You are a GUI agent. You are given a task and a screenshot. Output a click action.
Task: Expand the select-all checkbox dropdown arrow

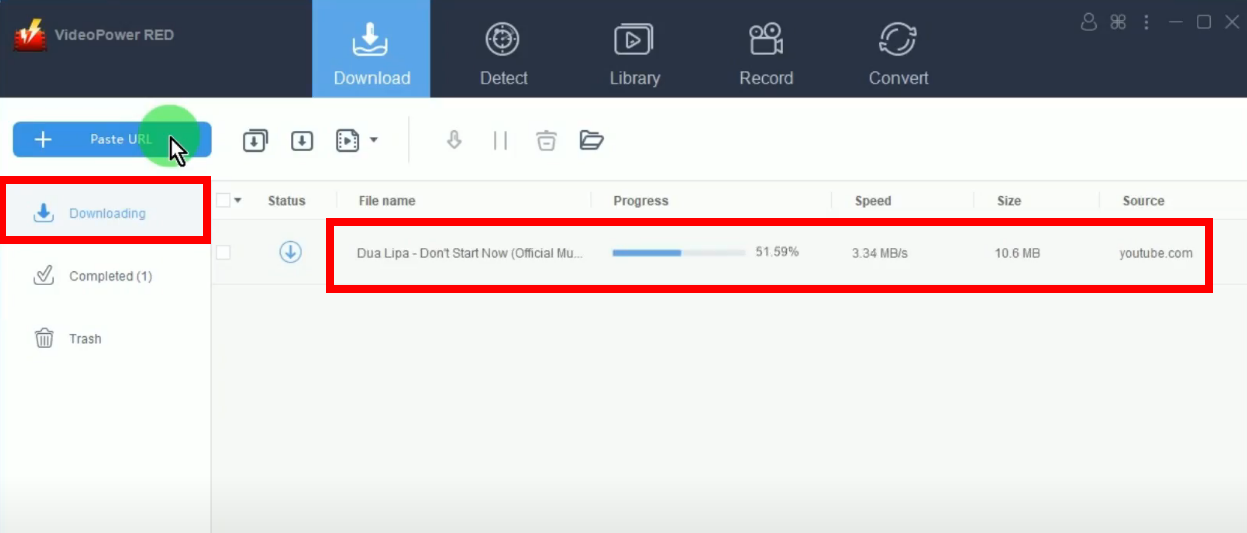point(238,200)
